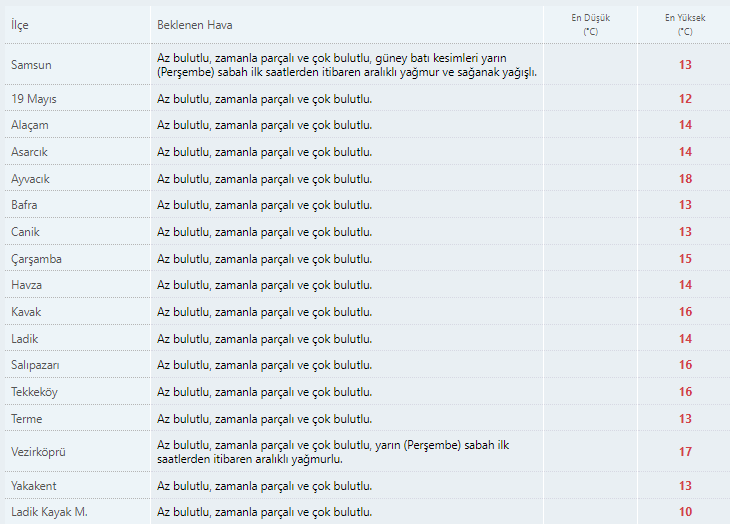
Task: Click Kavak's high temperature 16
Action: (x=685, y=312)
